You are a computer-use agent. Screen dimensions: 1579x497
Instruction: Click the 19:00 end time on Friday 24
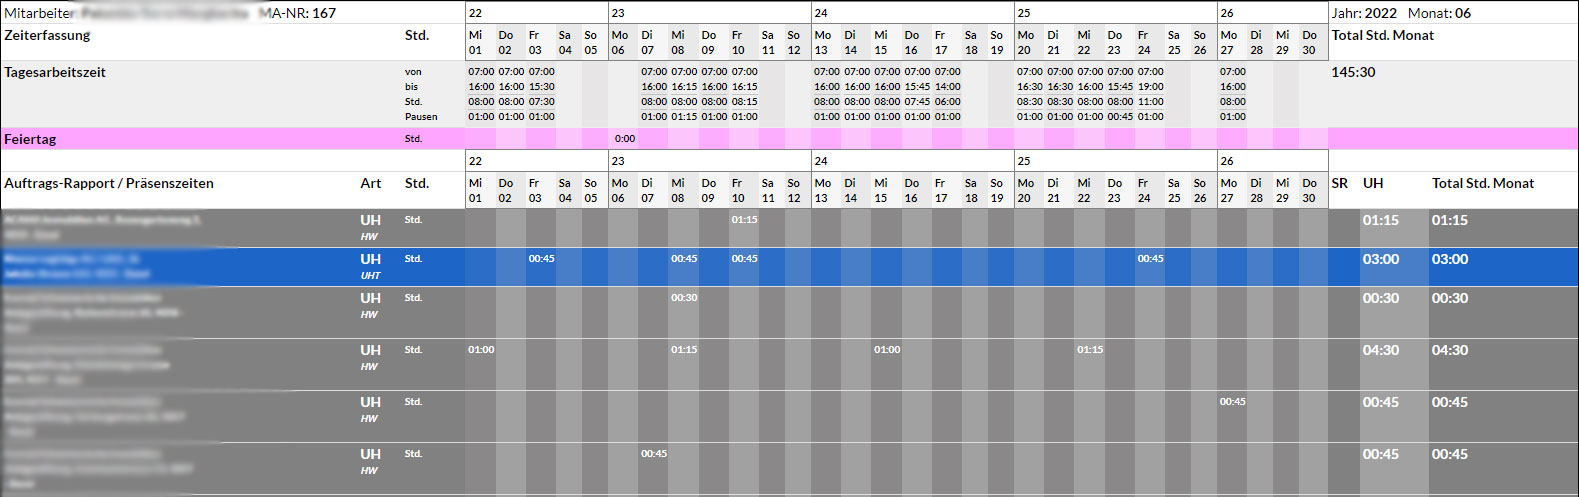tap(1150, 87)
